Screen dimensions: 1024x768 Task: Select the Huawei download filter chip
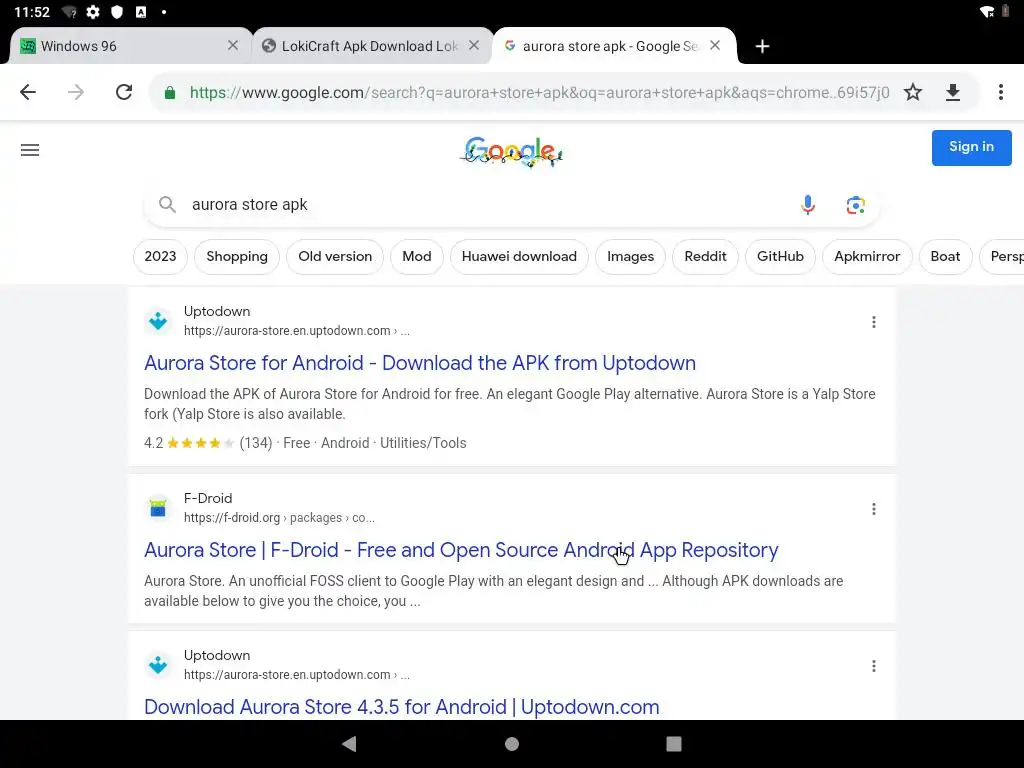(x=519, y=257)
